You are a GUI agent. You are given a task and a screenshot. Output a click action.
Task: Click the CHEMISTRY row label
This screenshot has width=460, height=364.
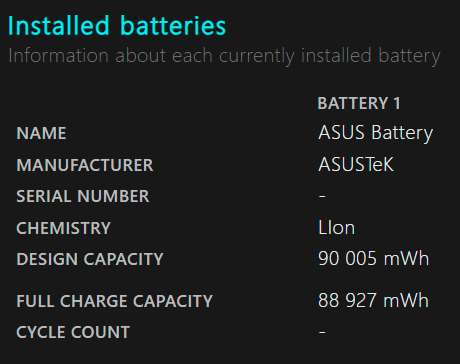(x=63, y=228)
